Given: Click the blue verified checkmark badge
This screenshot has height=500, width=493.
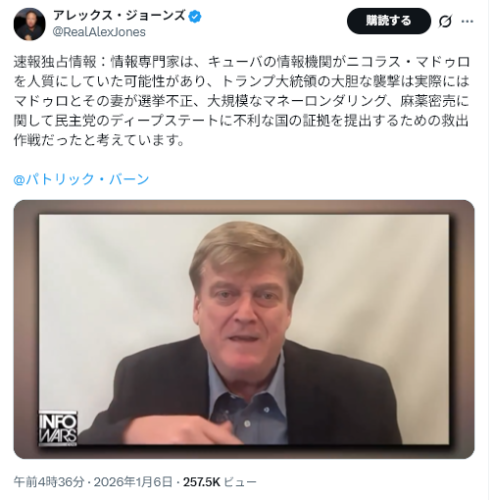Looking at the screenshot, I should [x=195, y=17].
